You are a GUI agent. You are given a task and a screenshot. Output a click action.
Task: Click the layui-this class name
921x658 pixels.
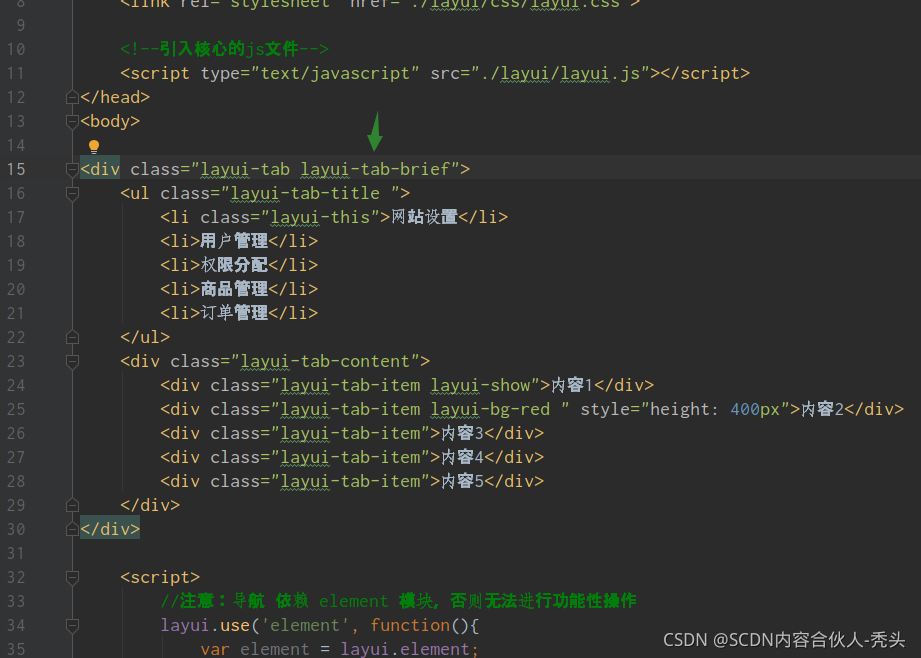pyautogui.click(x=320, y=217)
